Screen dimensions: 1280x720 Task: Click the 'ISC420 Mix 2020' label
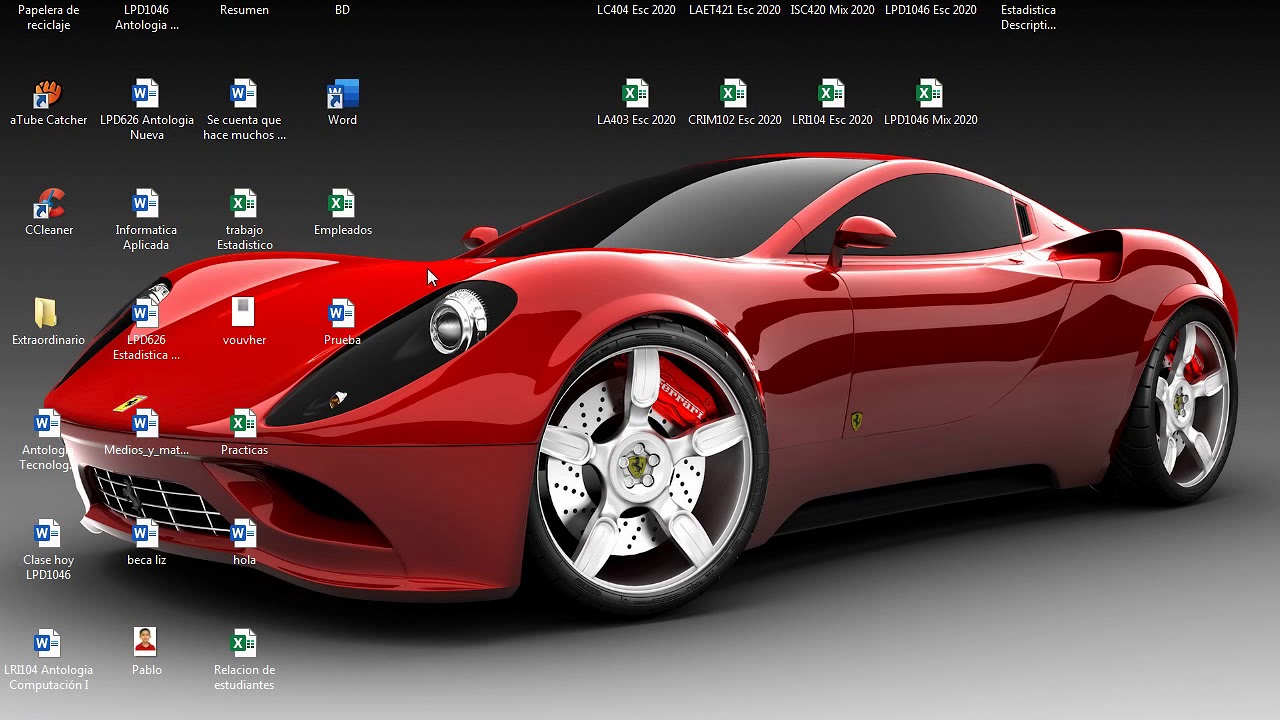[832, 10]
